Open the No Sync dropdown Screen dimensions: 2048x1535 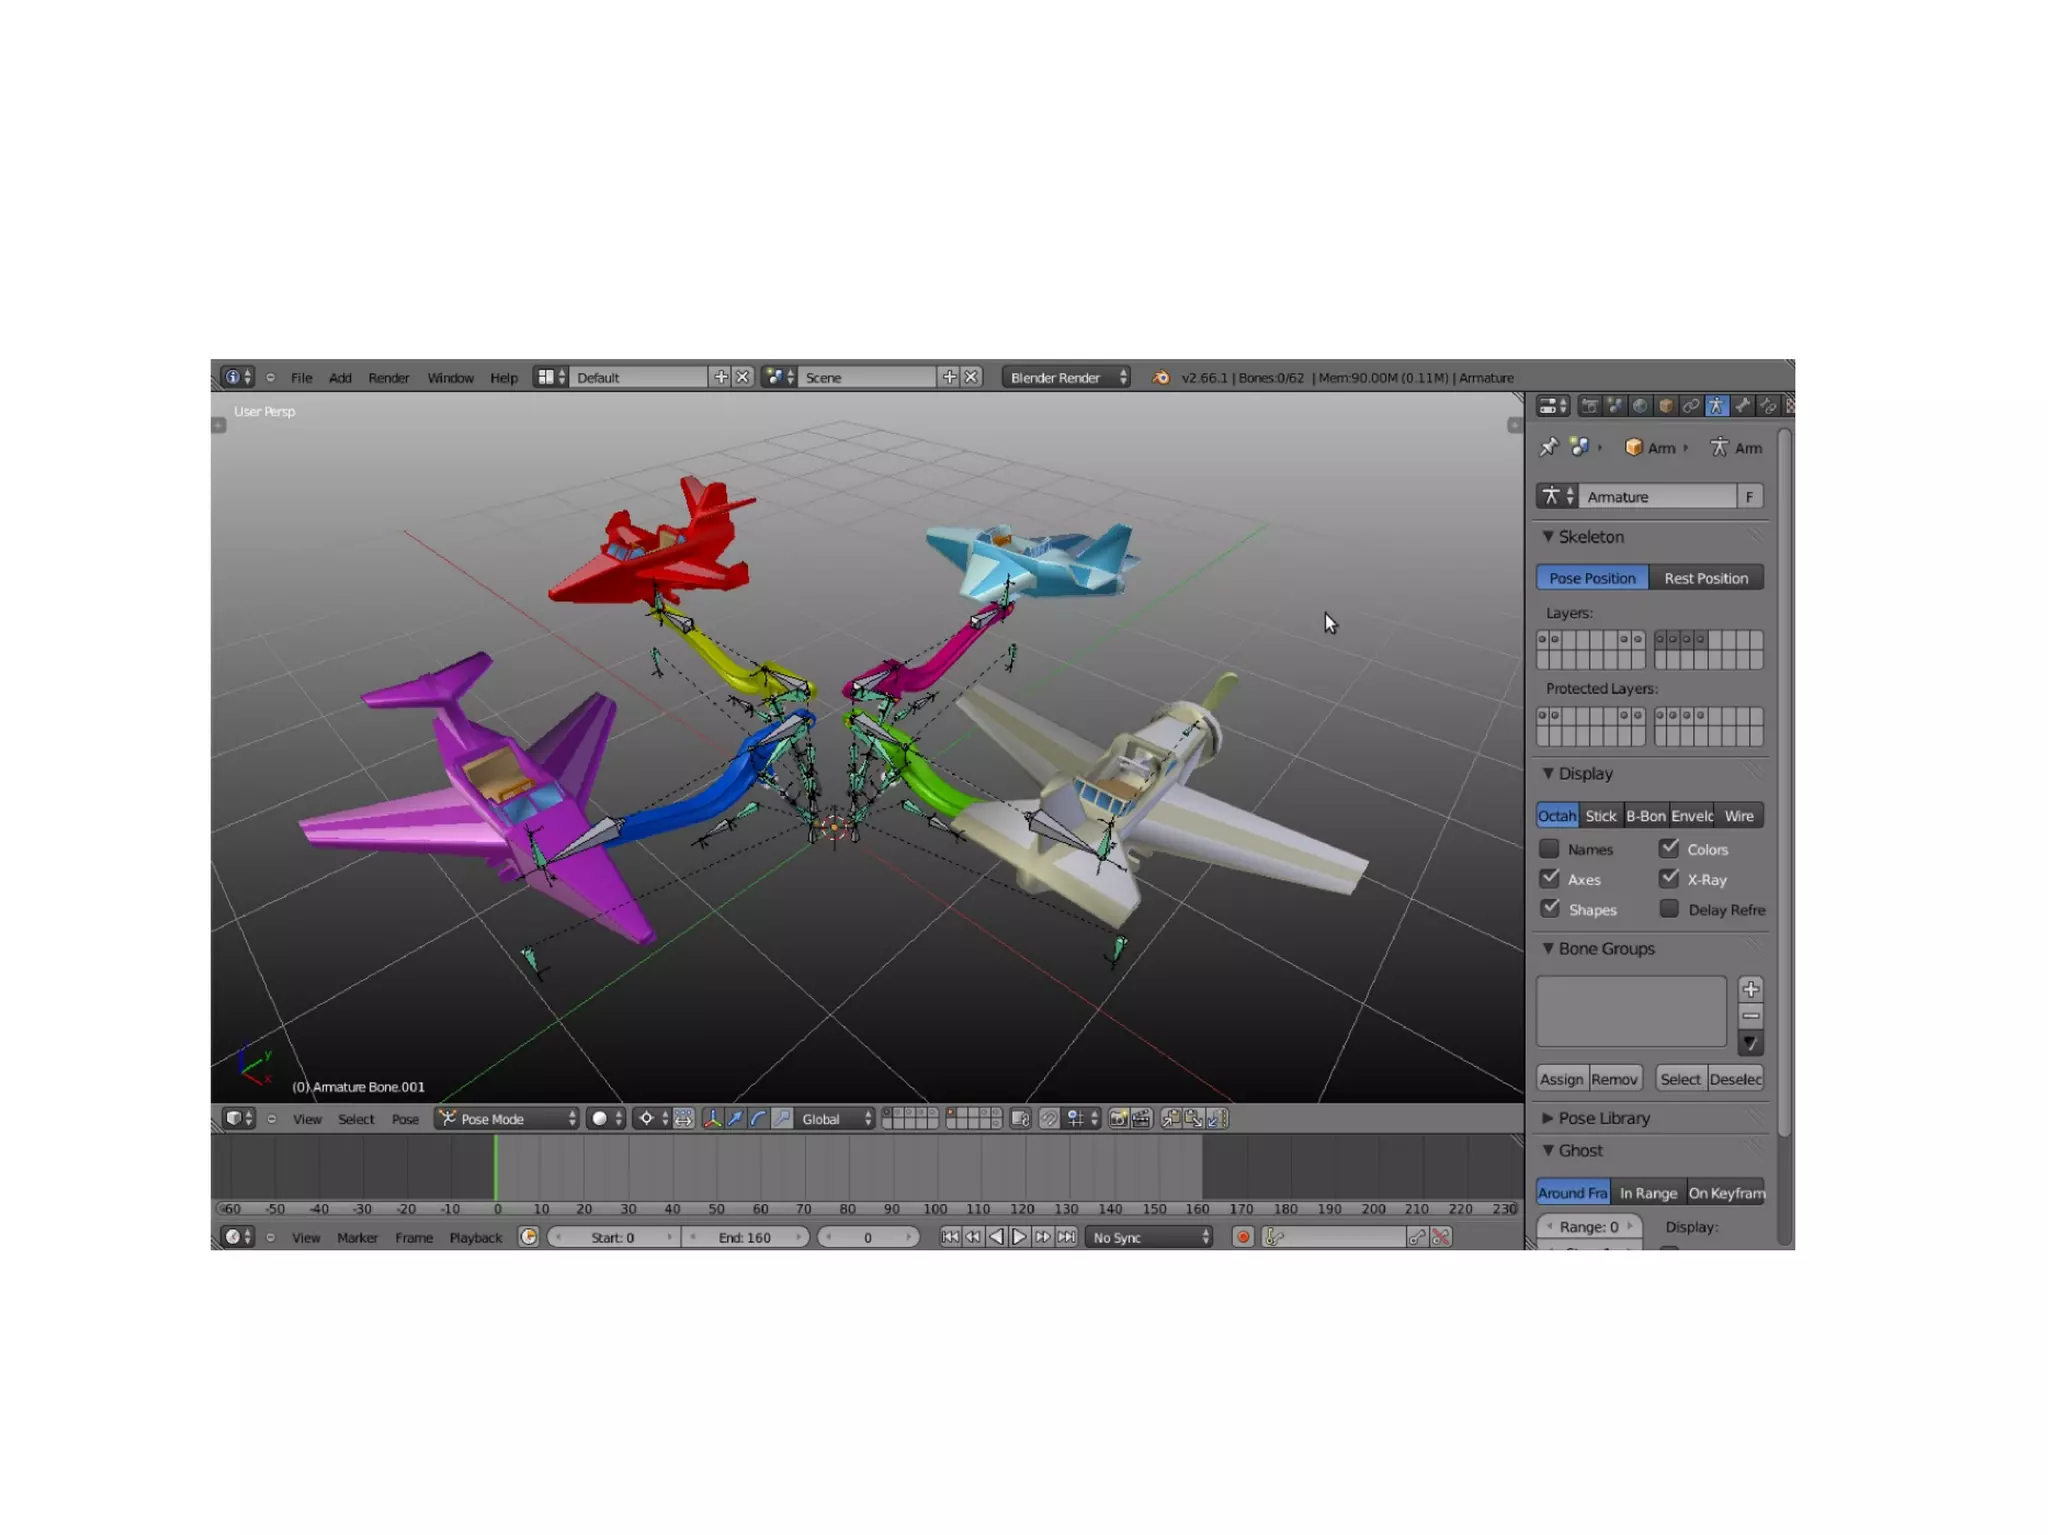(1149, 1237)
